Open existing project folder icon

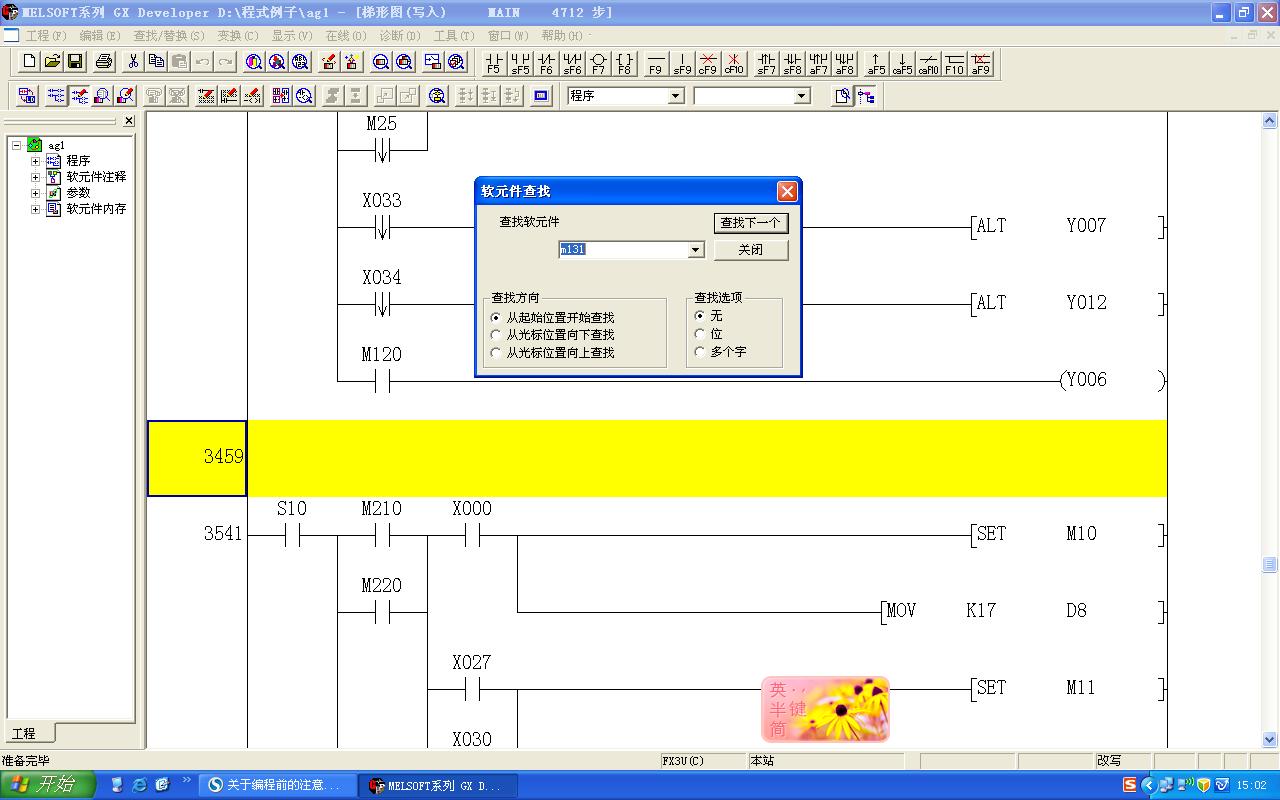[52, 62]
